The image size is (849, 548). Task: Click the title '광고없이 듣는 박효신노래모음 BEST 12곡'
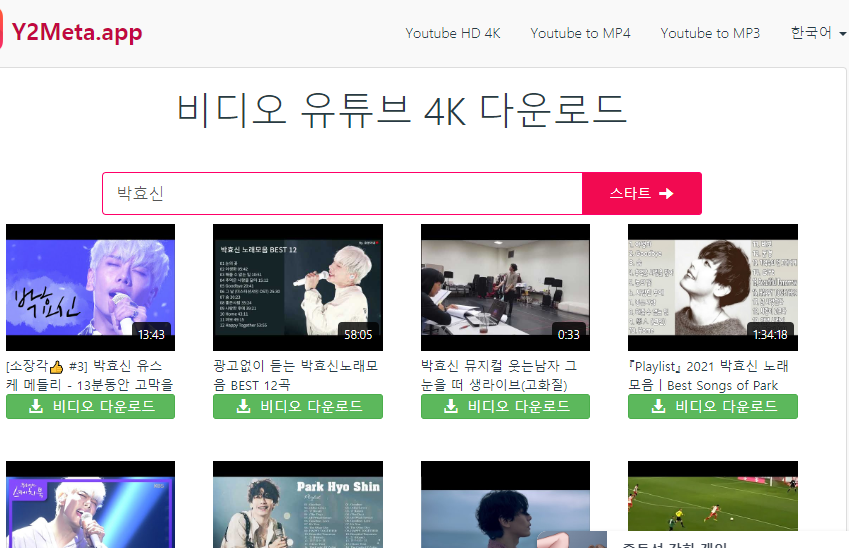(296, 375)
